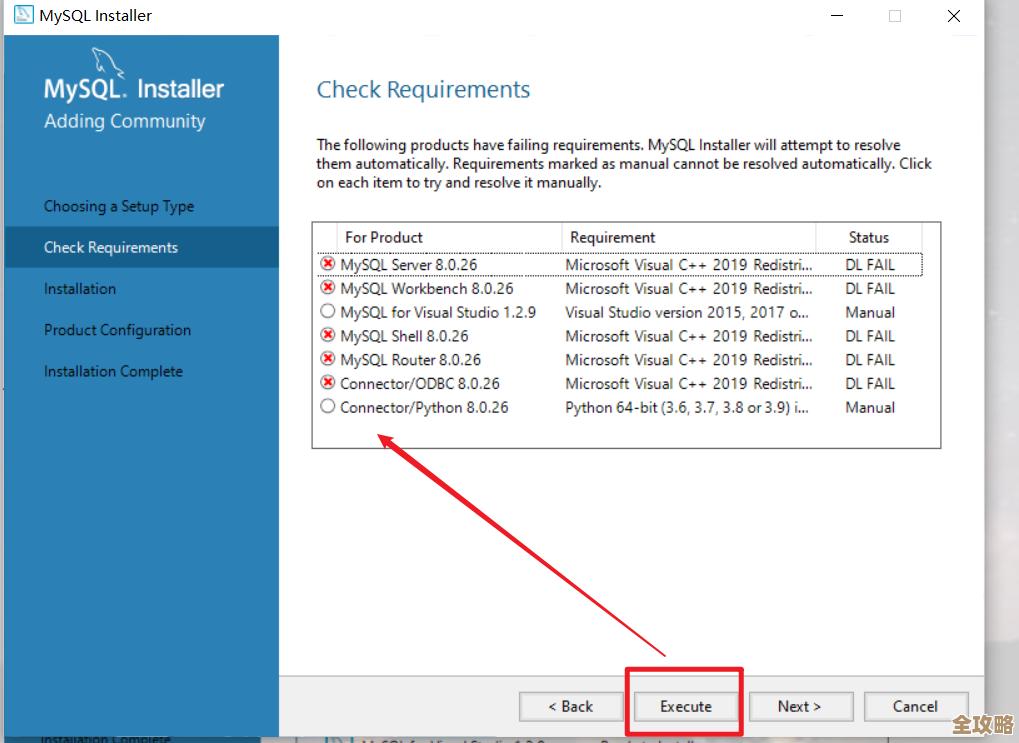Select the circle beside Connector/Python 8.0.26

(x=328, y=407)
